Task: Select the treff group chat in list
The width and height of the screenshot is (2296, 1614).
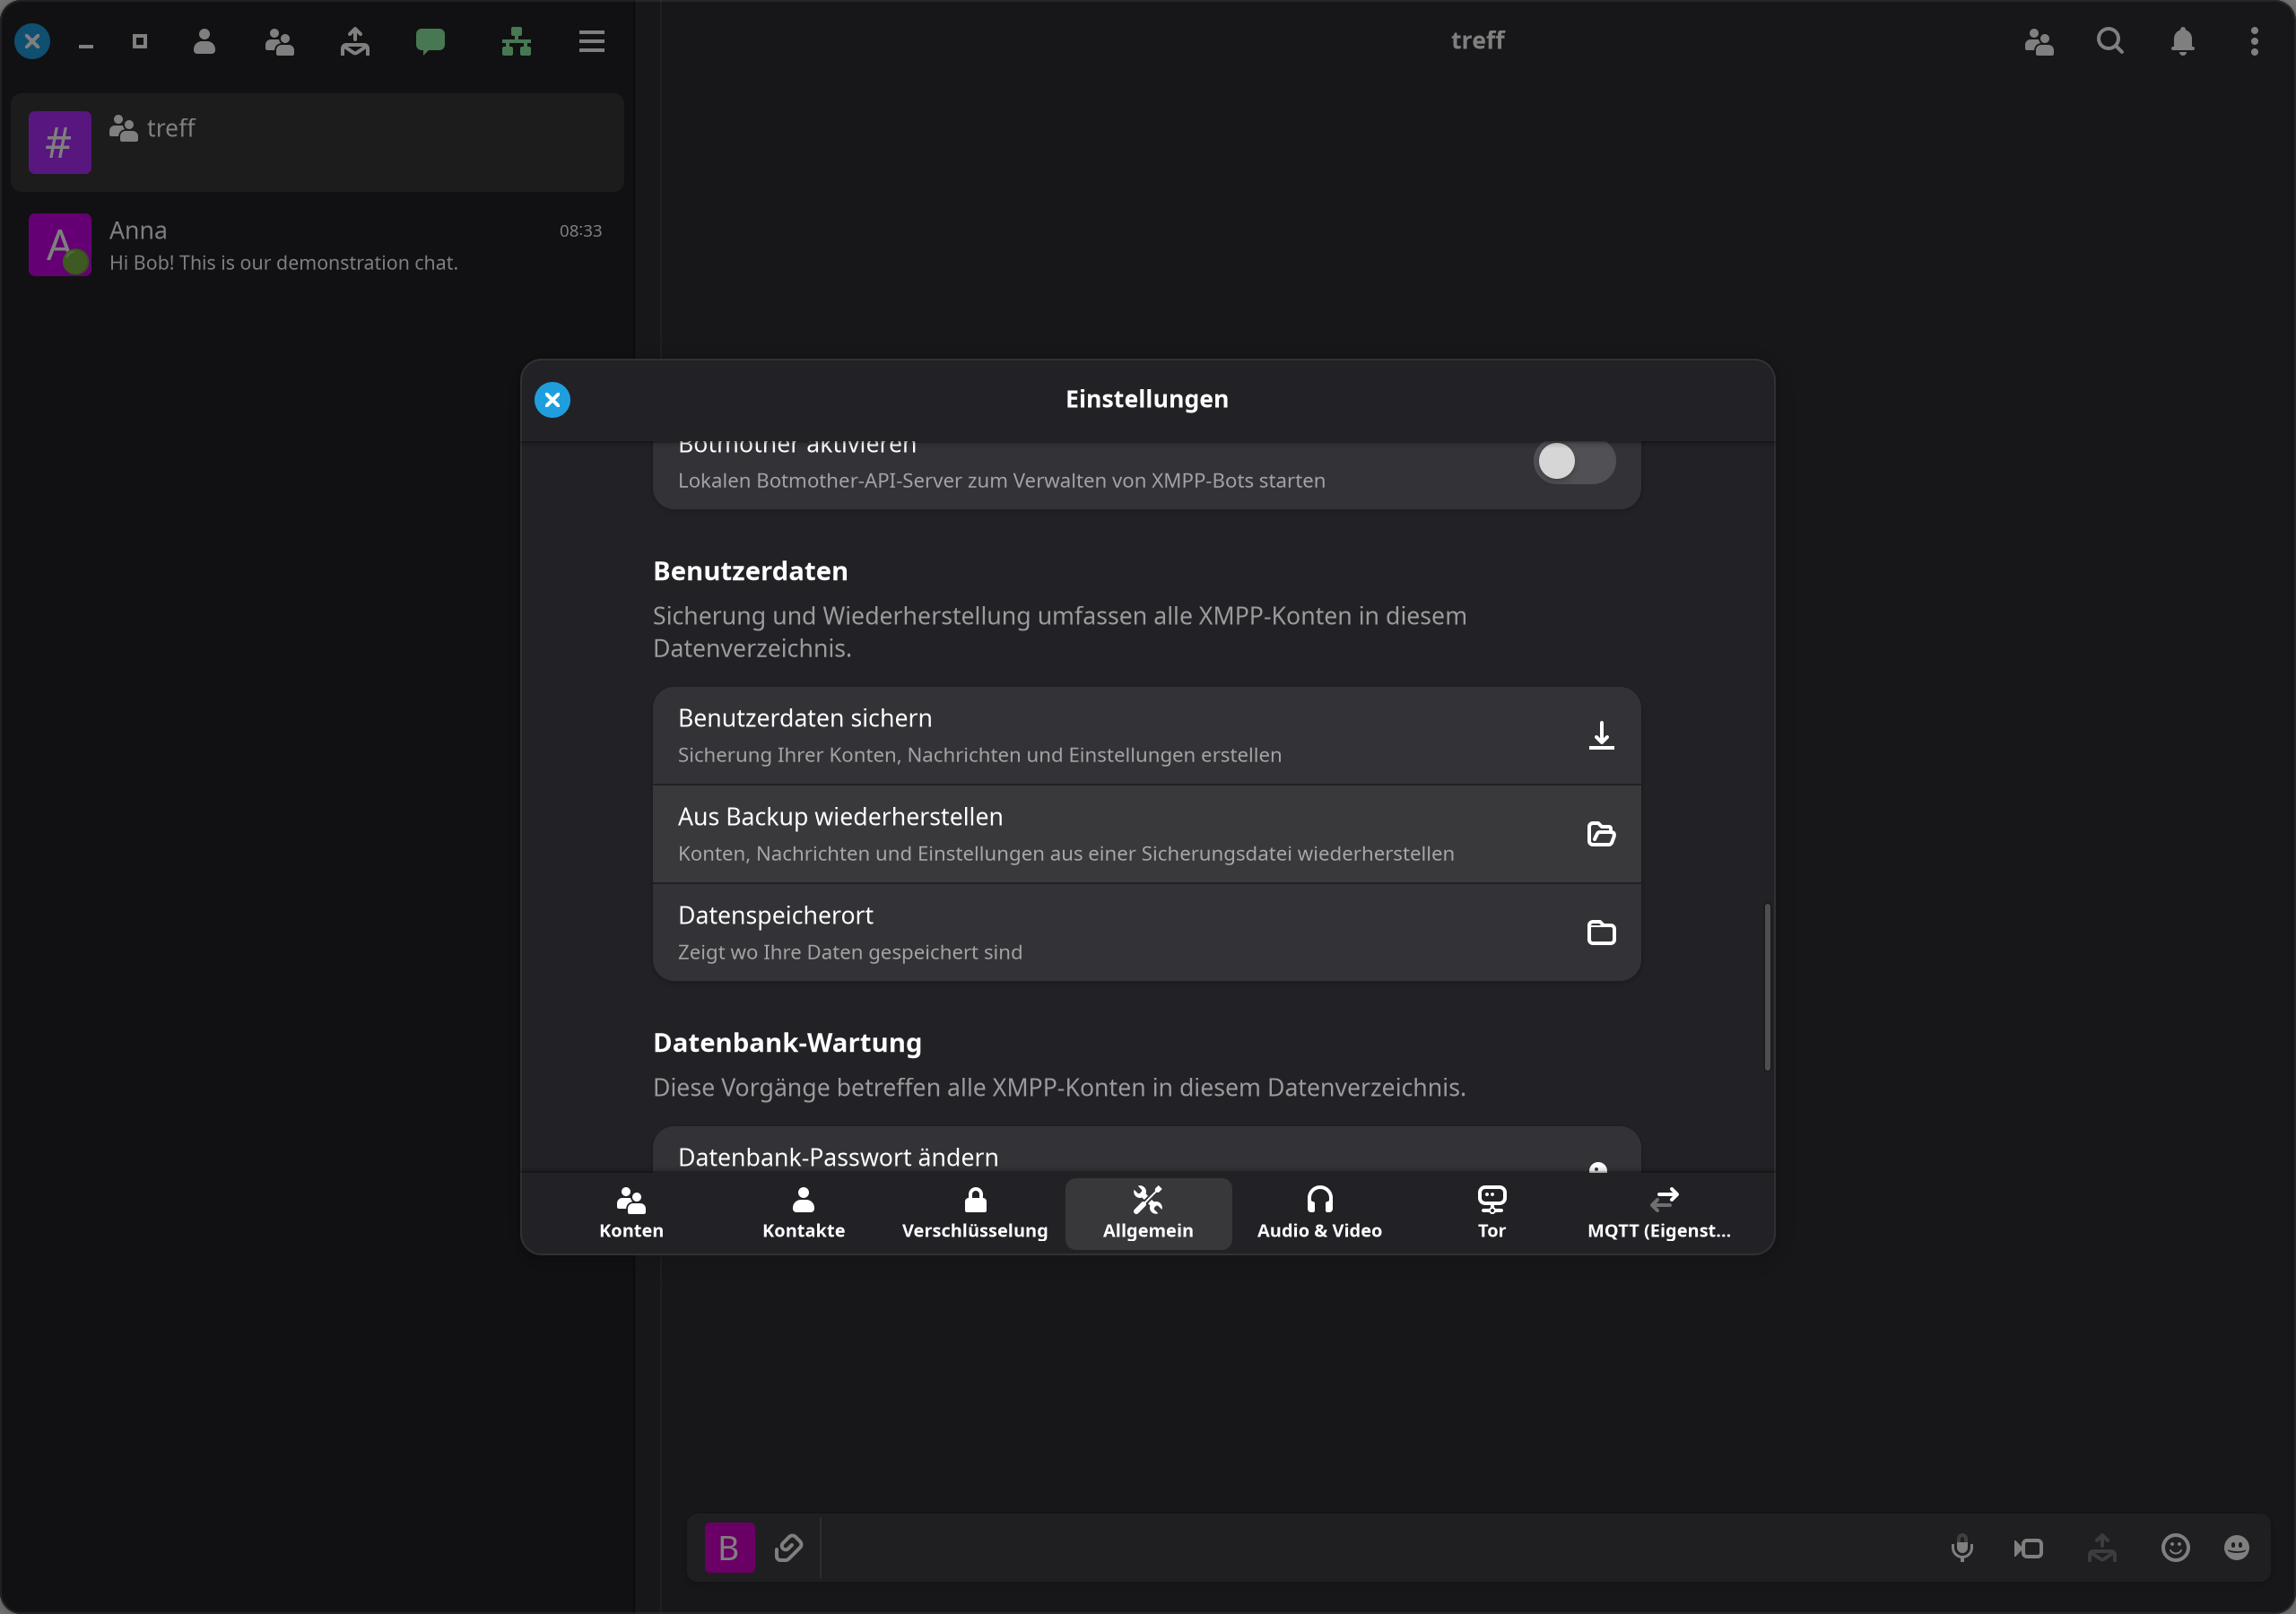Action: coord(317,143)
